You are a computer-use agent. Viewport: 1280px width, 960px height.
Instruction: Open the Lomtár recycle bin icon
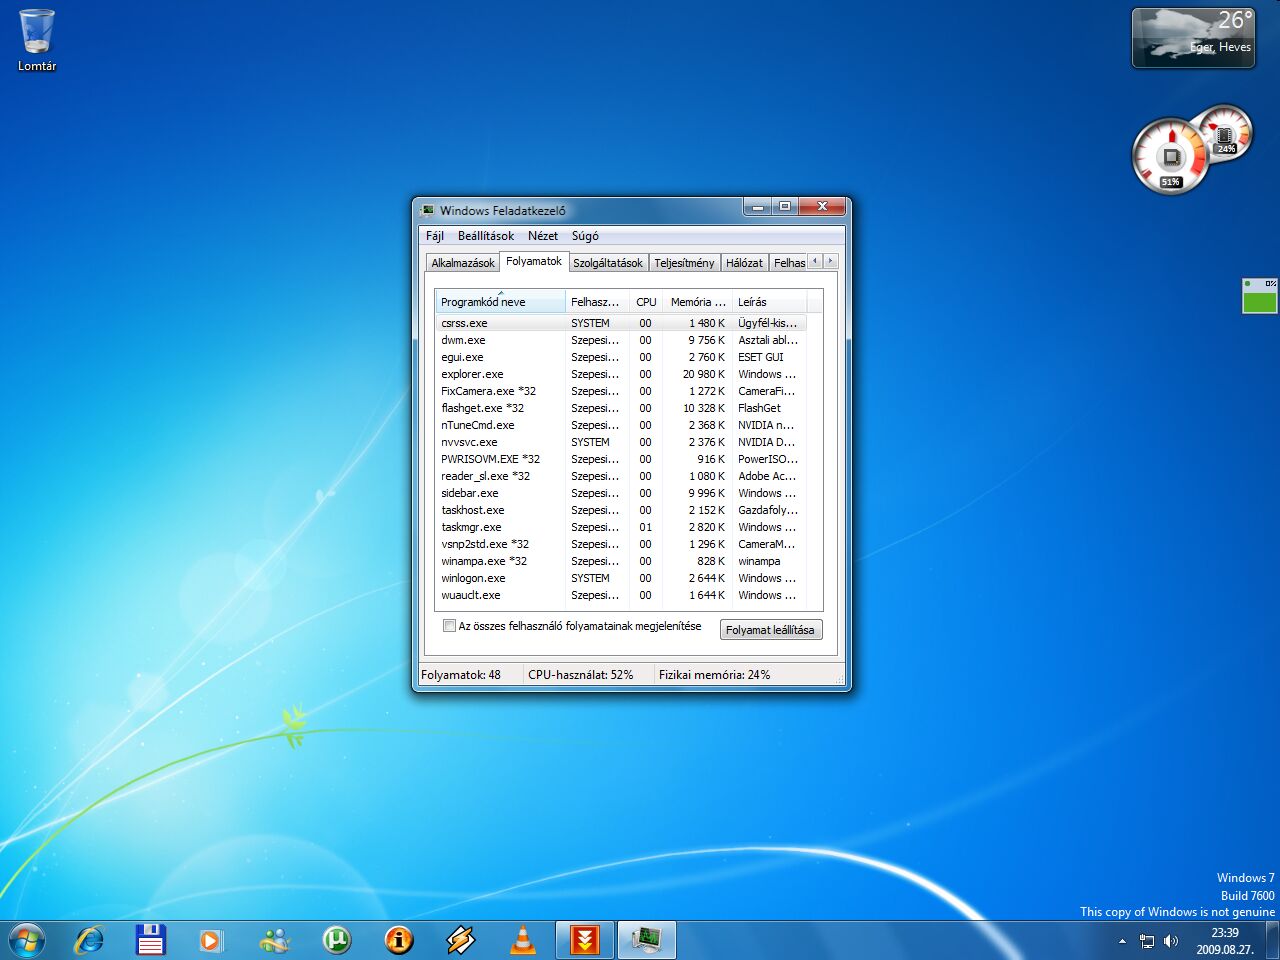(x=37, y=41)
